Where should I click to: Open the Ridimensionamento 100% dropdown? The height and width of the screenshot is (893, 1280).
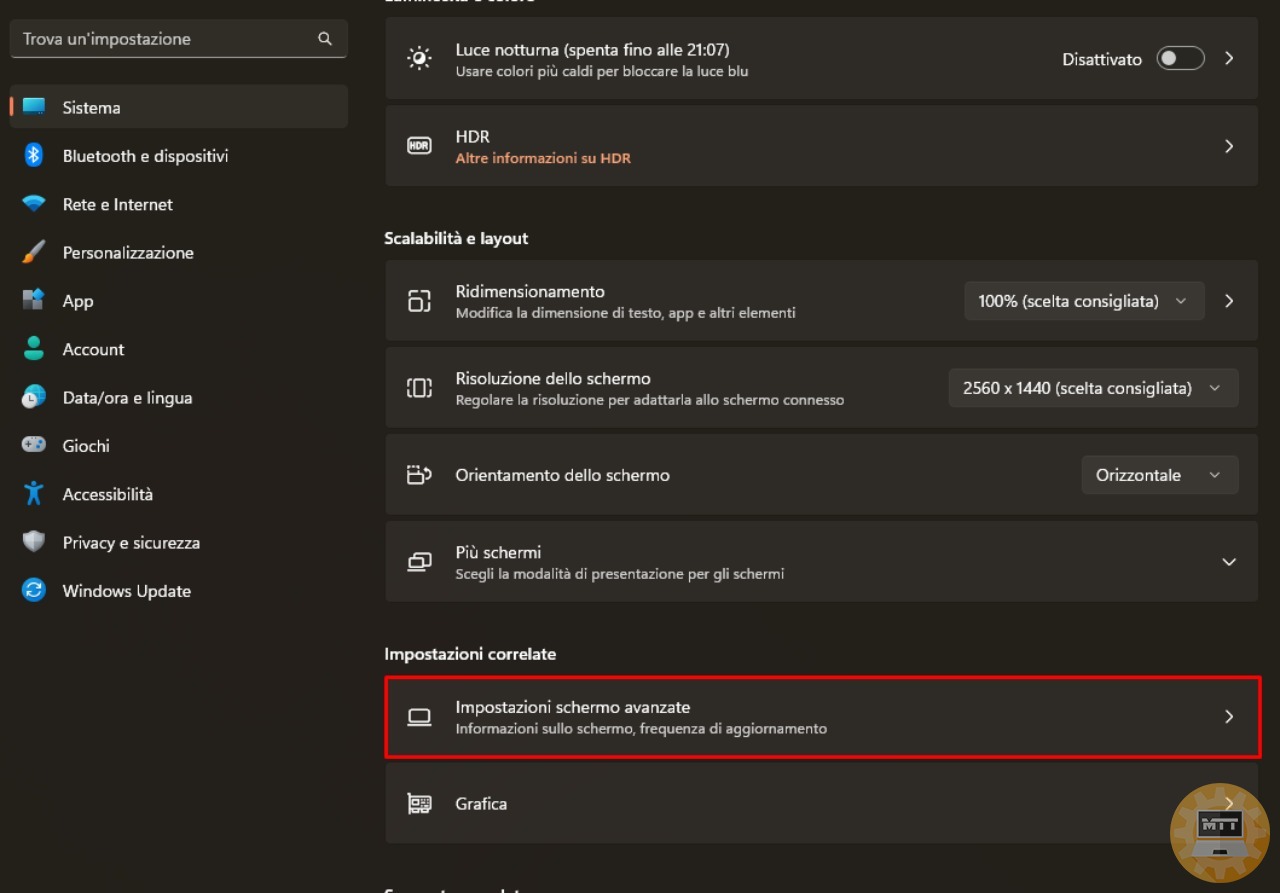[1084, 301]
